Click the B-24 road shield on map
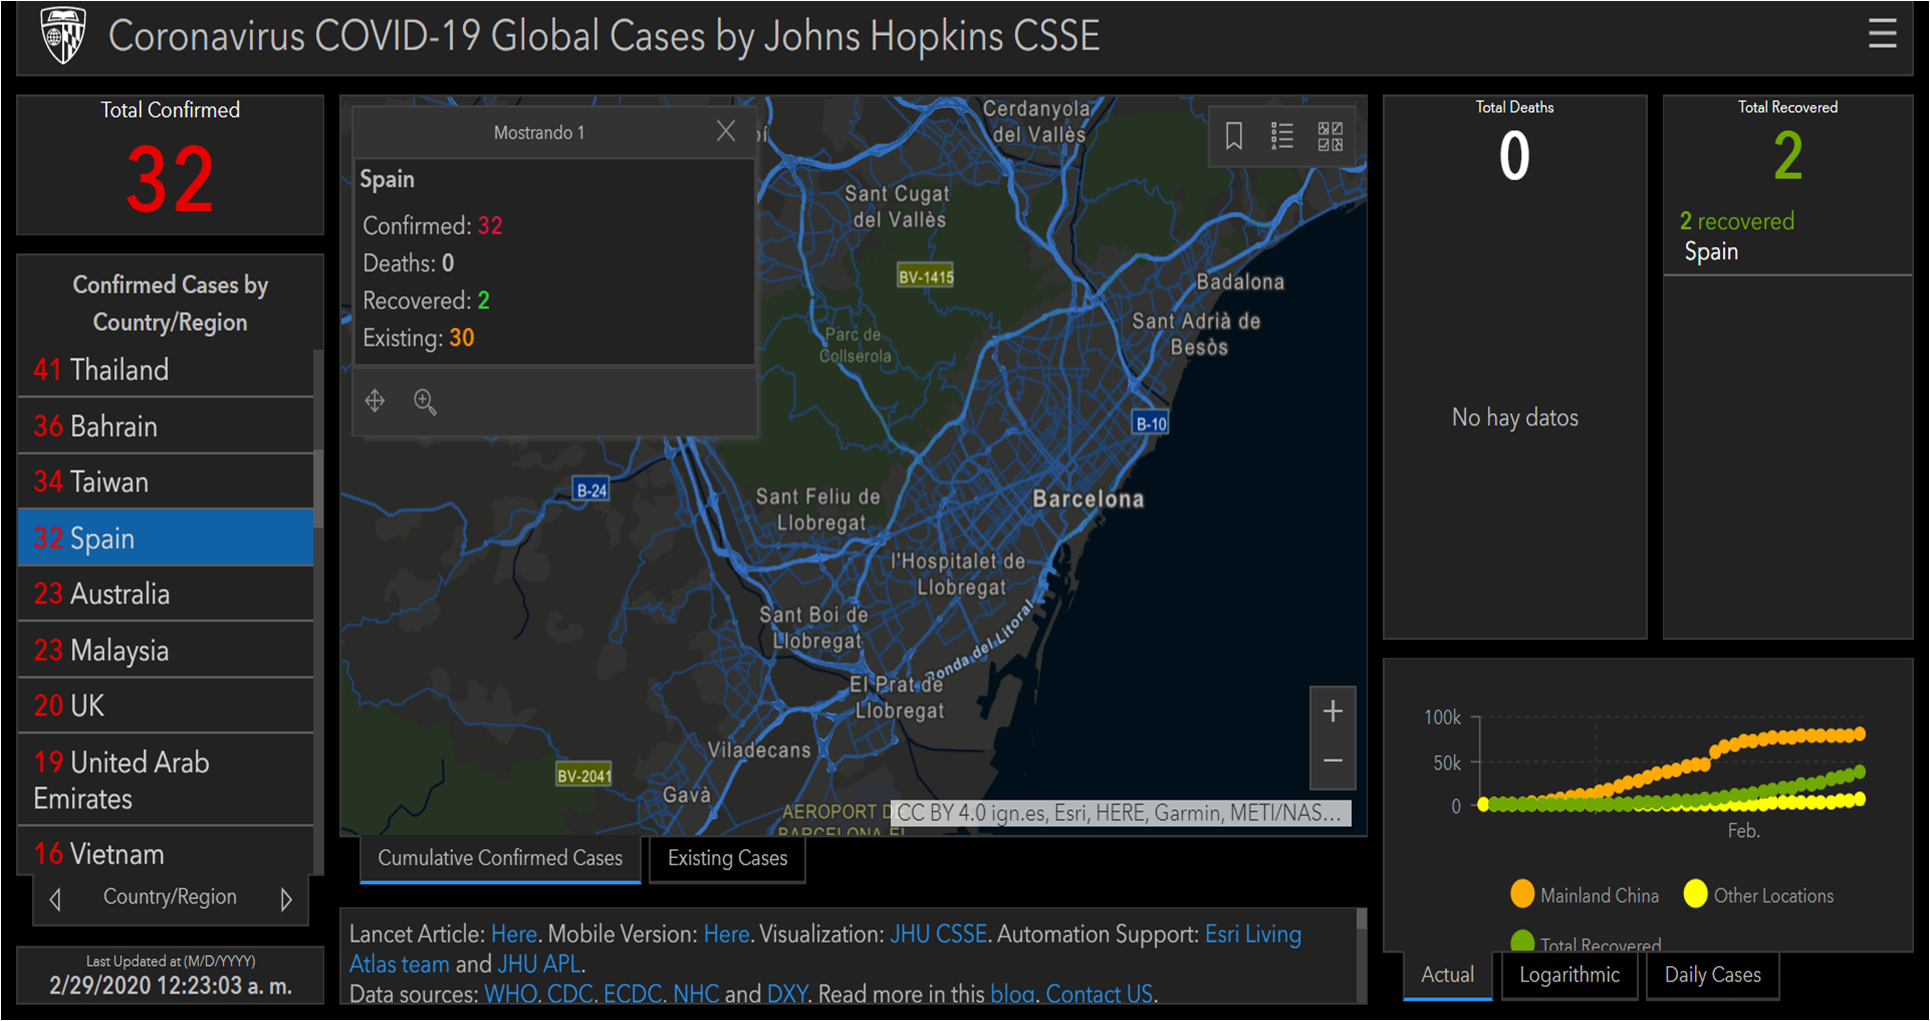Viewport: 1930px width, 1021px height. tap(591, 490)
